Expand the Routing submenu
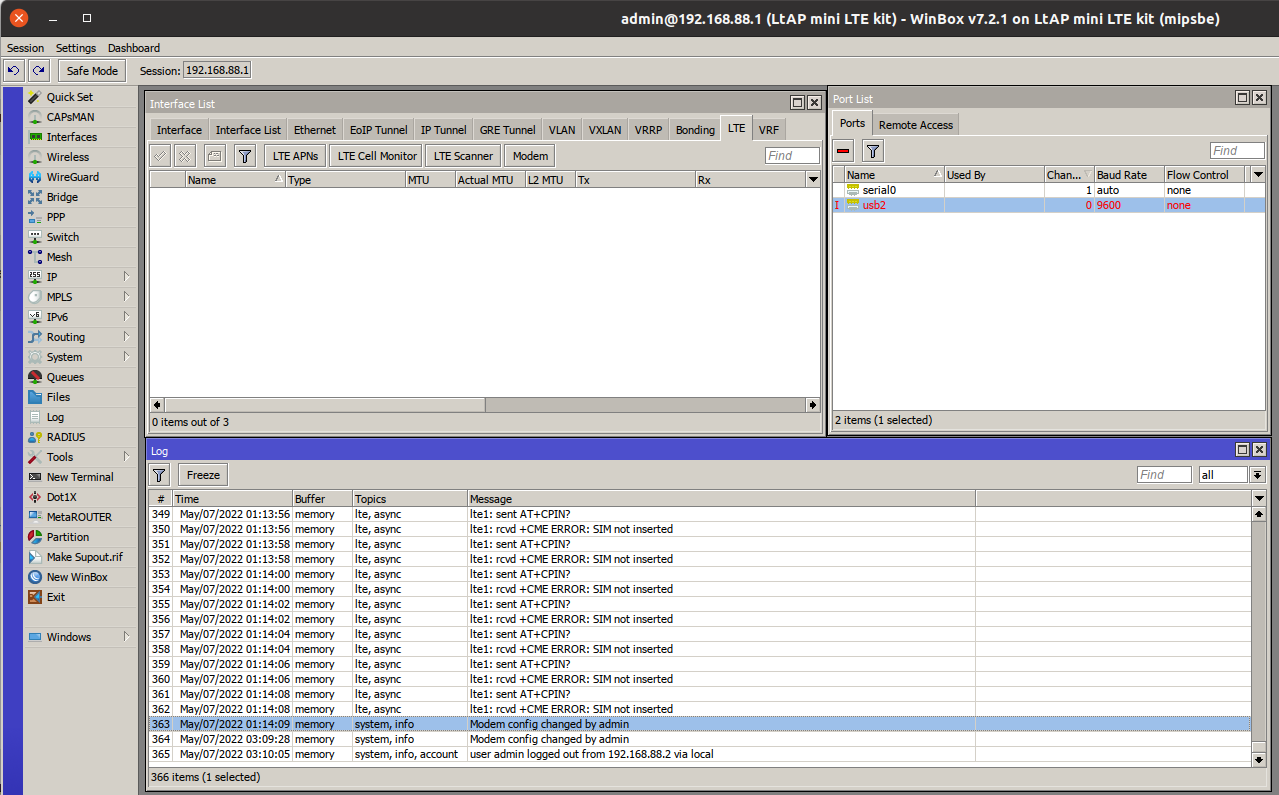 coord(127,337)
